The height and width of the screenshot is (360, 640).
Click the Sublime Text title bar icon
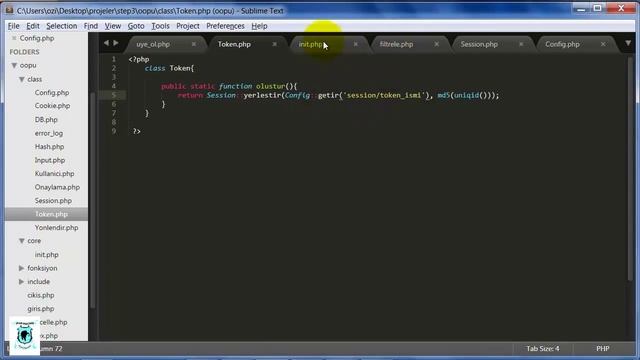tap(9, 10)
